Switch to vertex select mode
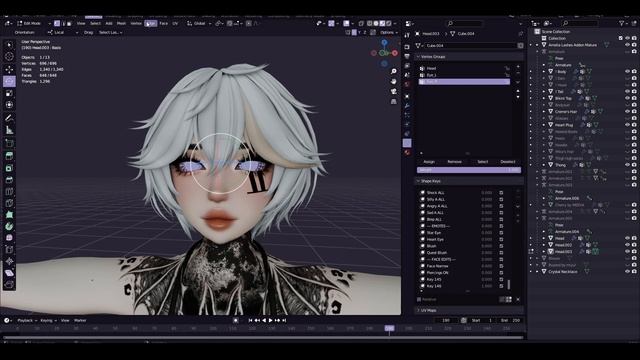The width and height of the screenshot is (640, 360). (x=57, y=23)
